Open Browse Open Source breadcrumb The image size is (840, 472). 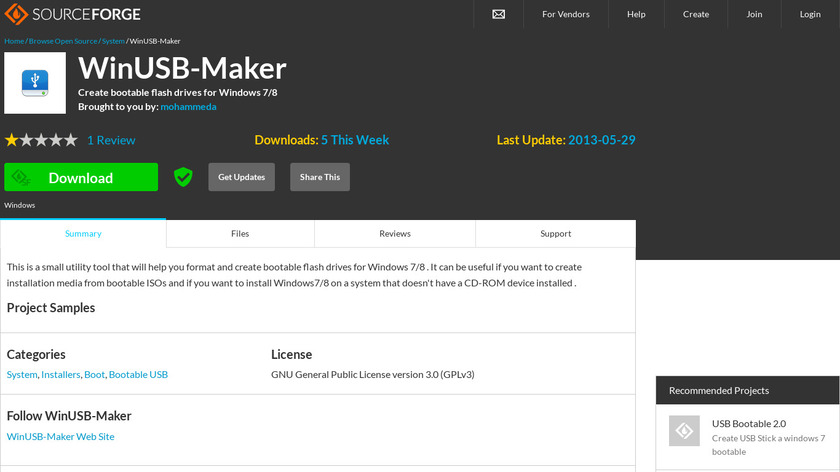pyautogui.click(x=63, y=41)
